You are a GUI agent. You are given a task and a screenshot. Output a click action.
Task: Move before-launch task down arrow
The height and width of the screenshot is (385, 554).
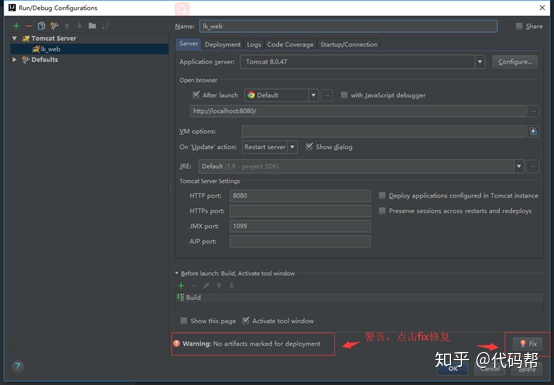pos(232,286)
